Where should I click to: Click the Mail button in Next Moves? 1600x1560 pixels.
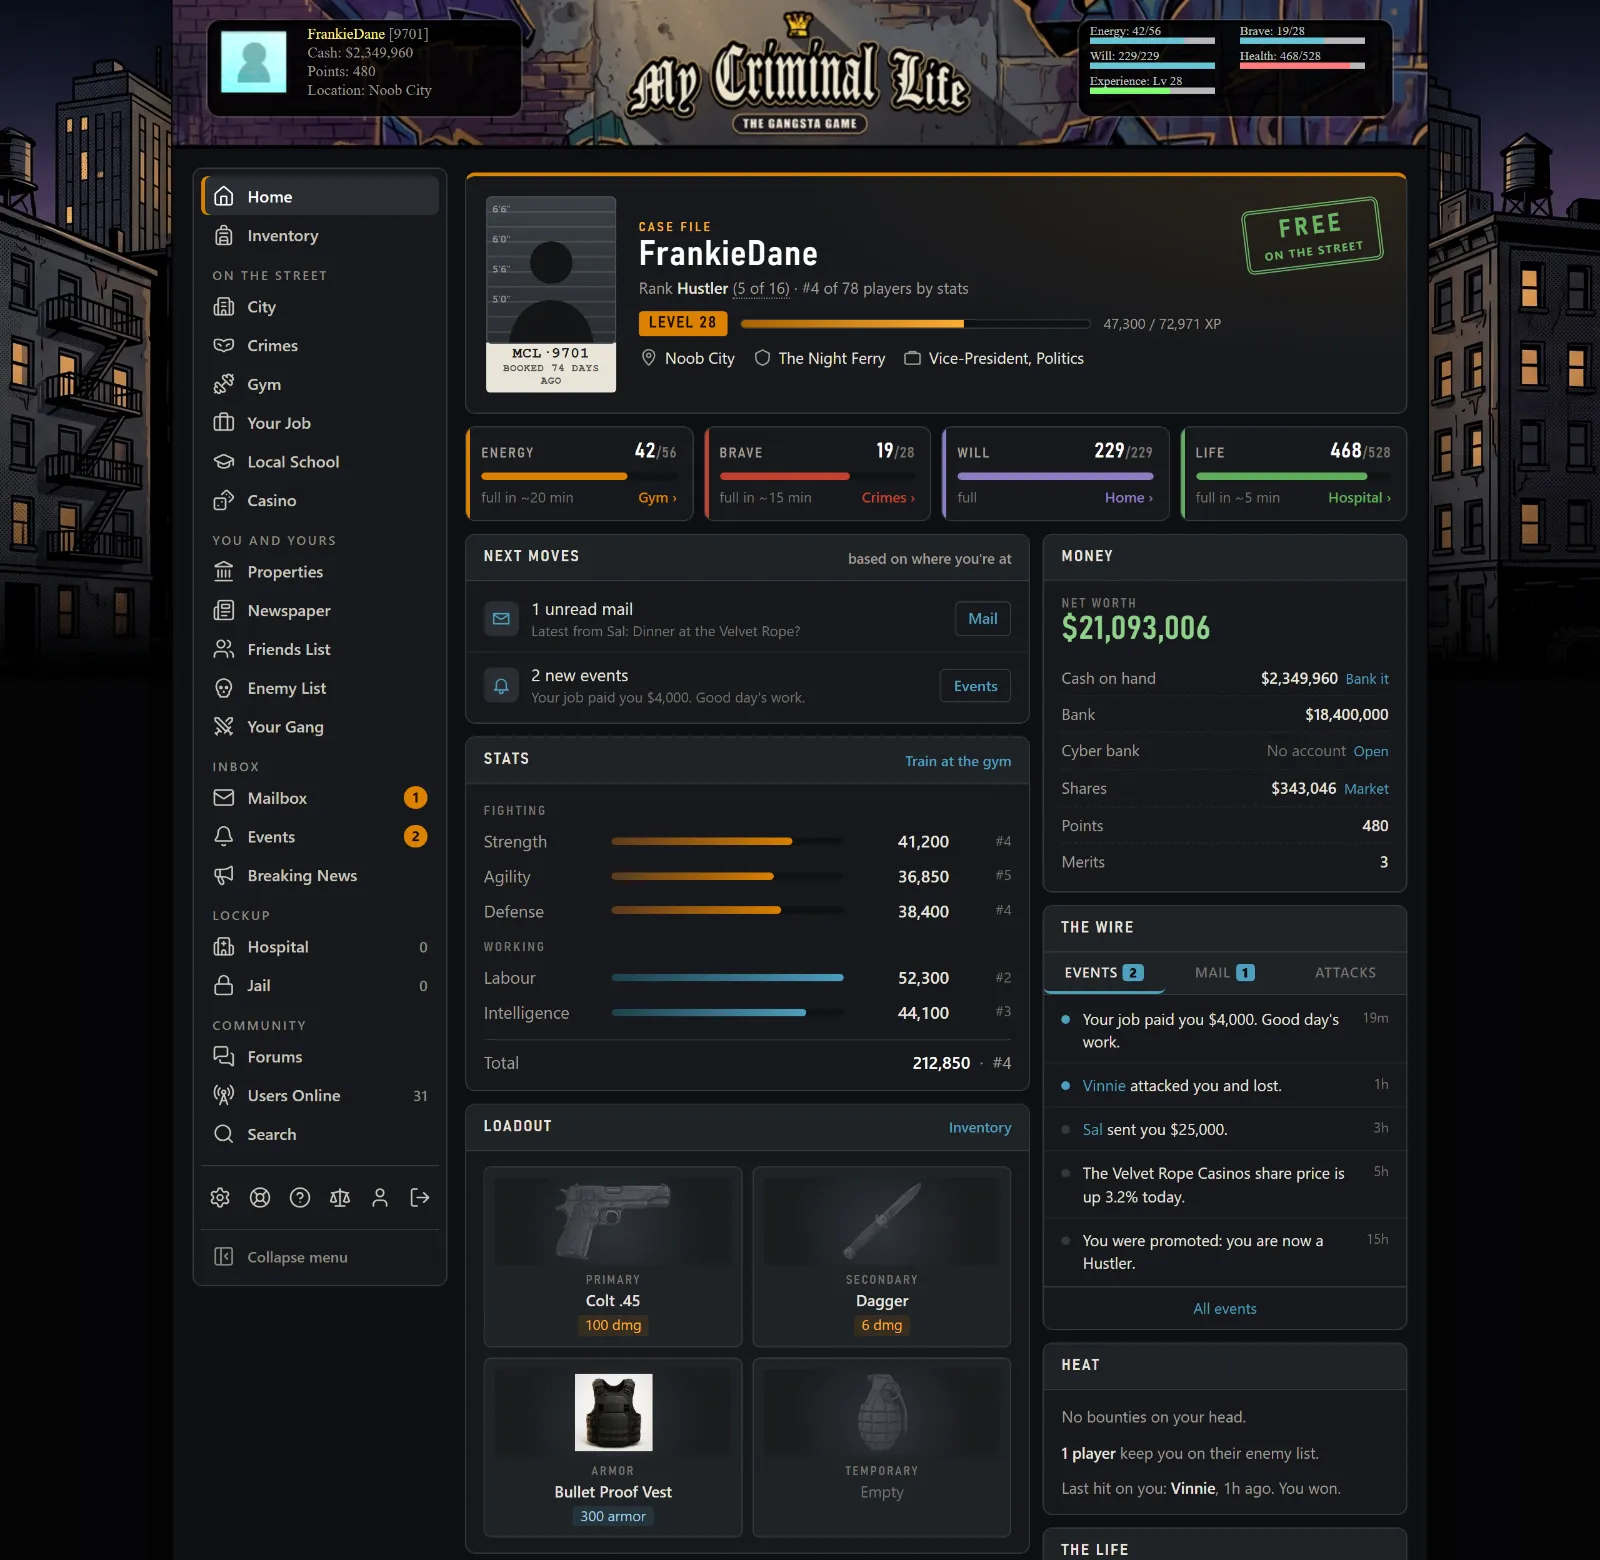coord(983,619)
